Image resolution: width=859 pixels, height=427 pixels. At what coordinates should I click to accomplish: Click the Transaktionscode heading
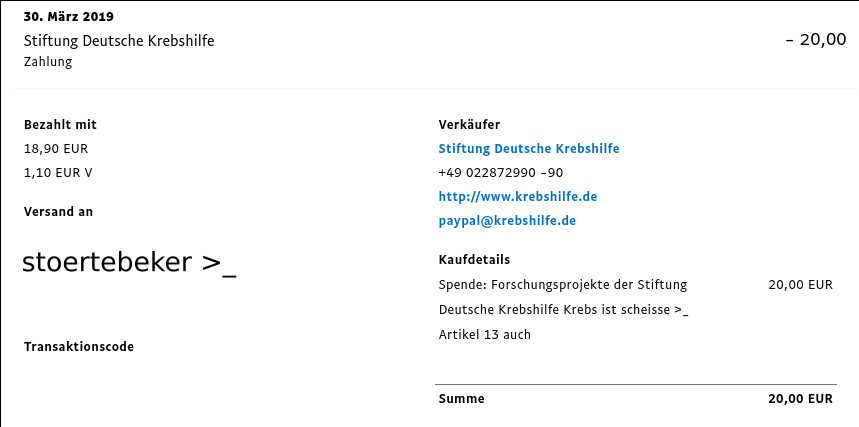point(79,346)
